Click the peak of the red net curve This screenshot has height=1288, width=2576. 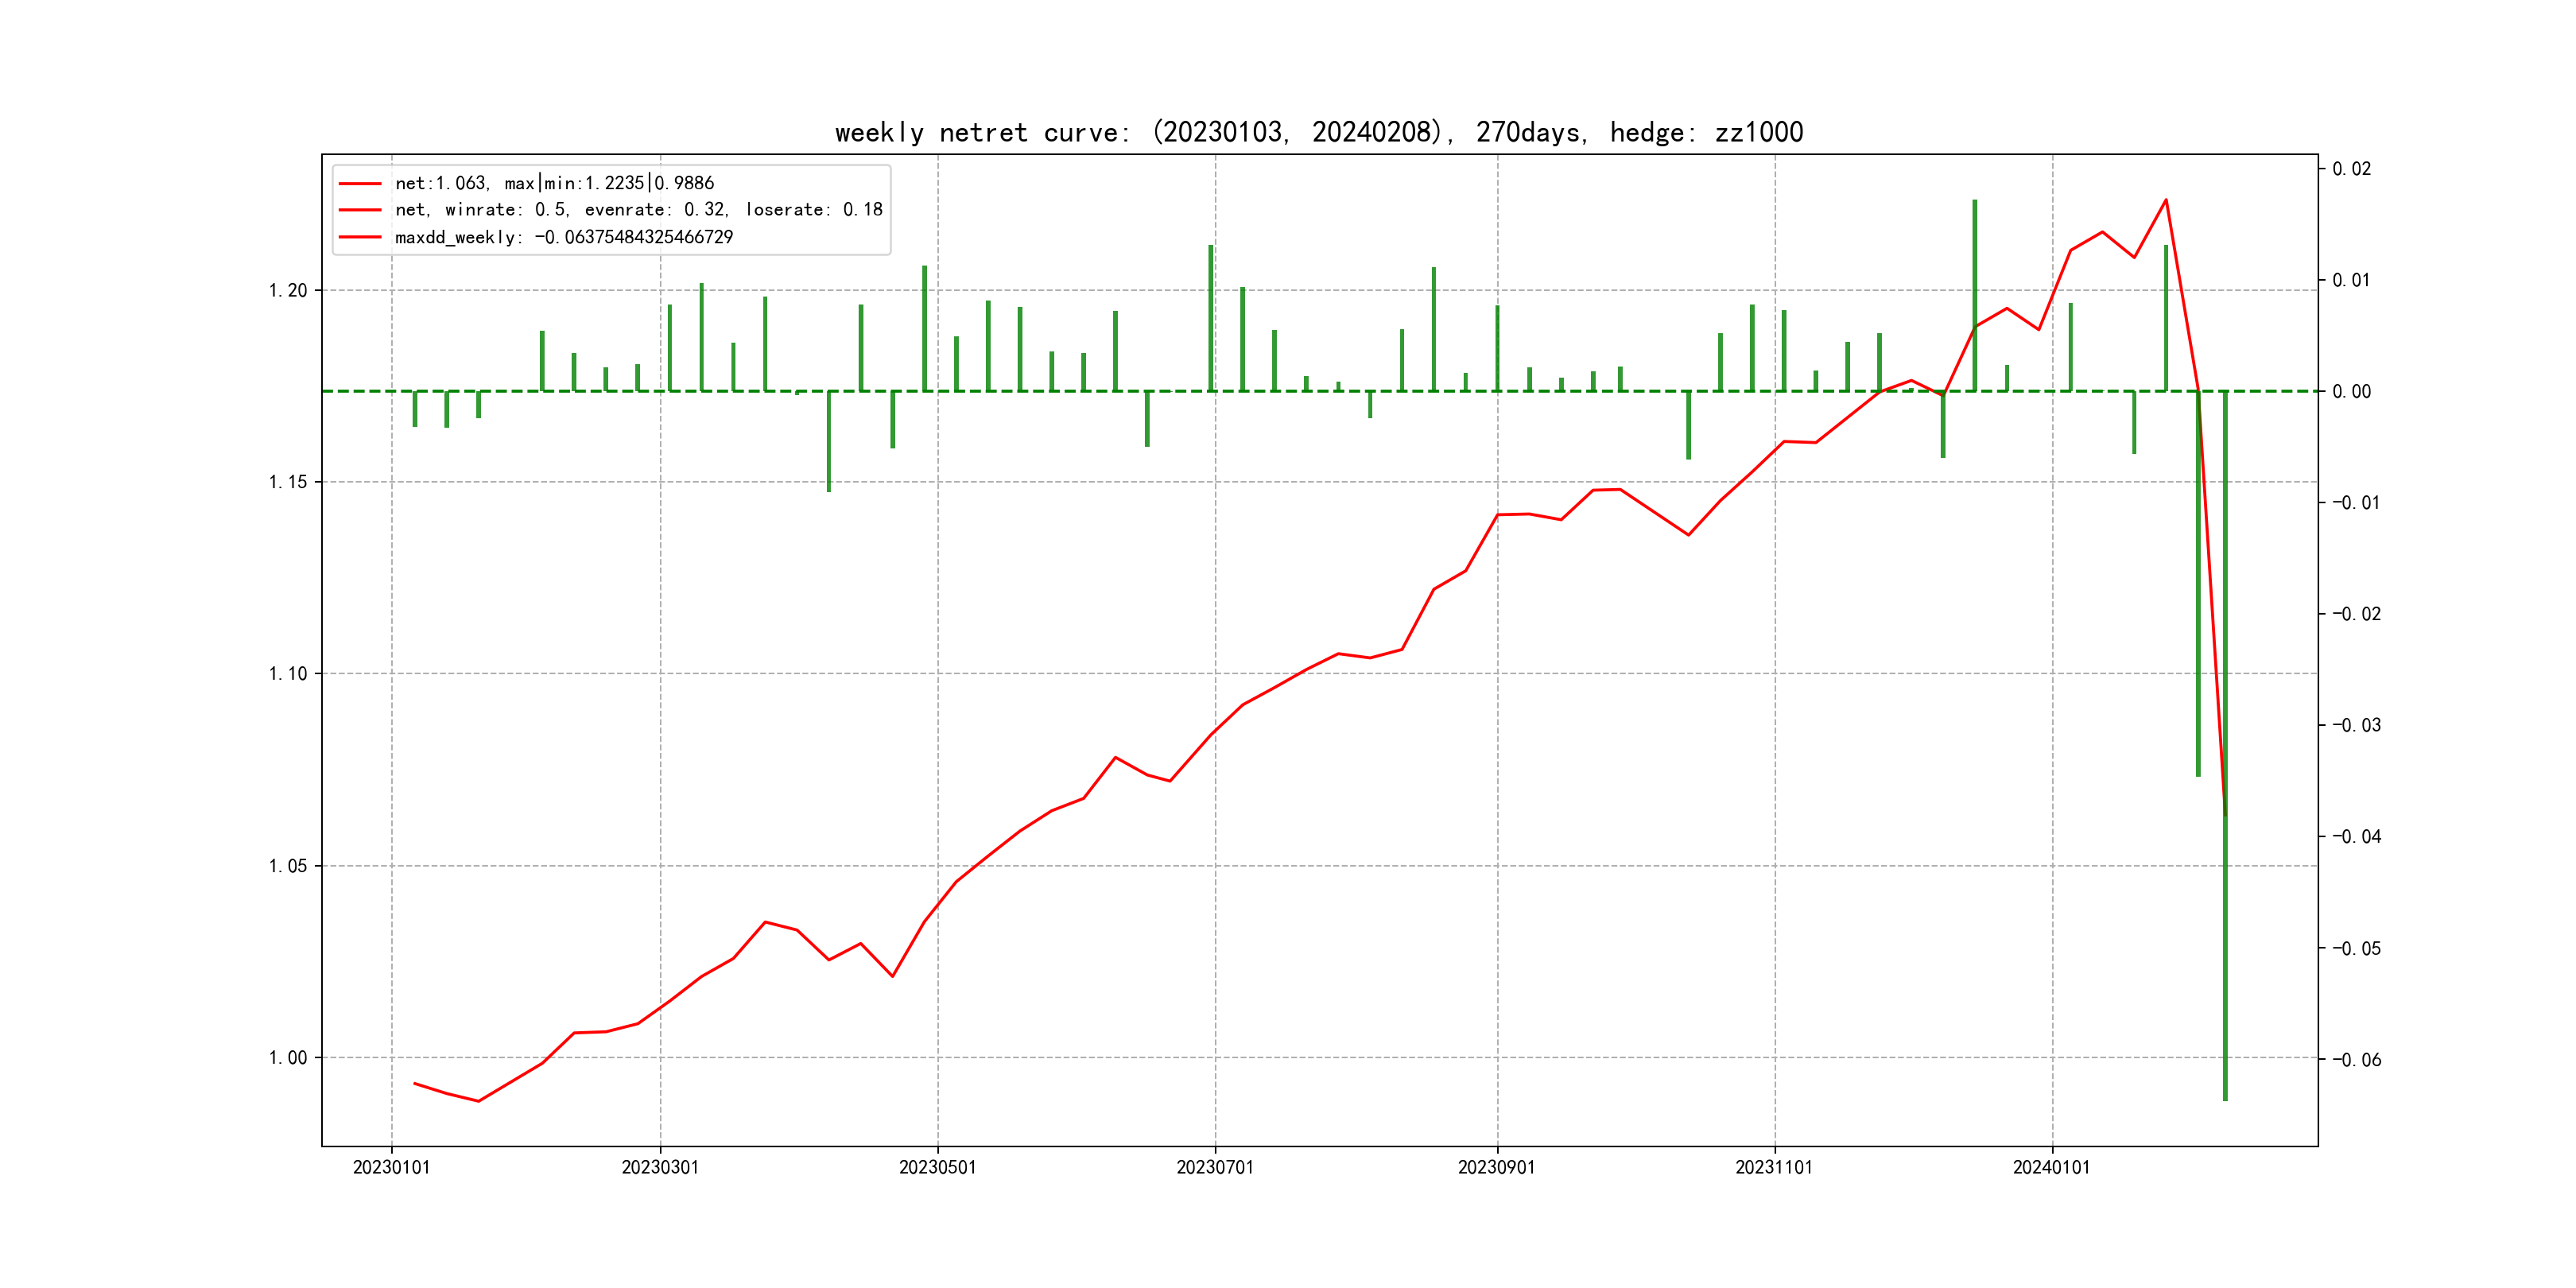[2166, 200]
